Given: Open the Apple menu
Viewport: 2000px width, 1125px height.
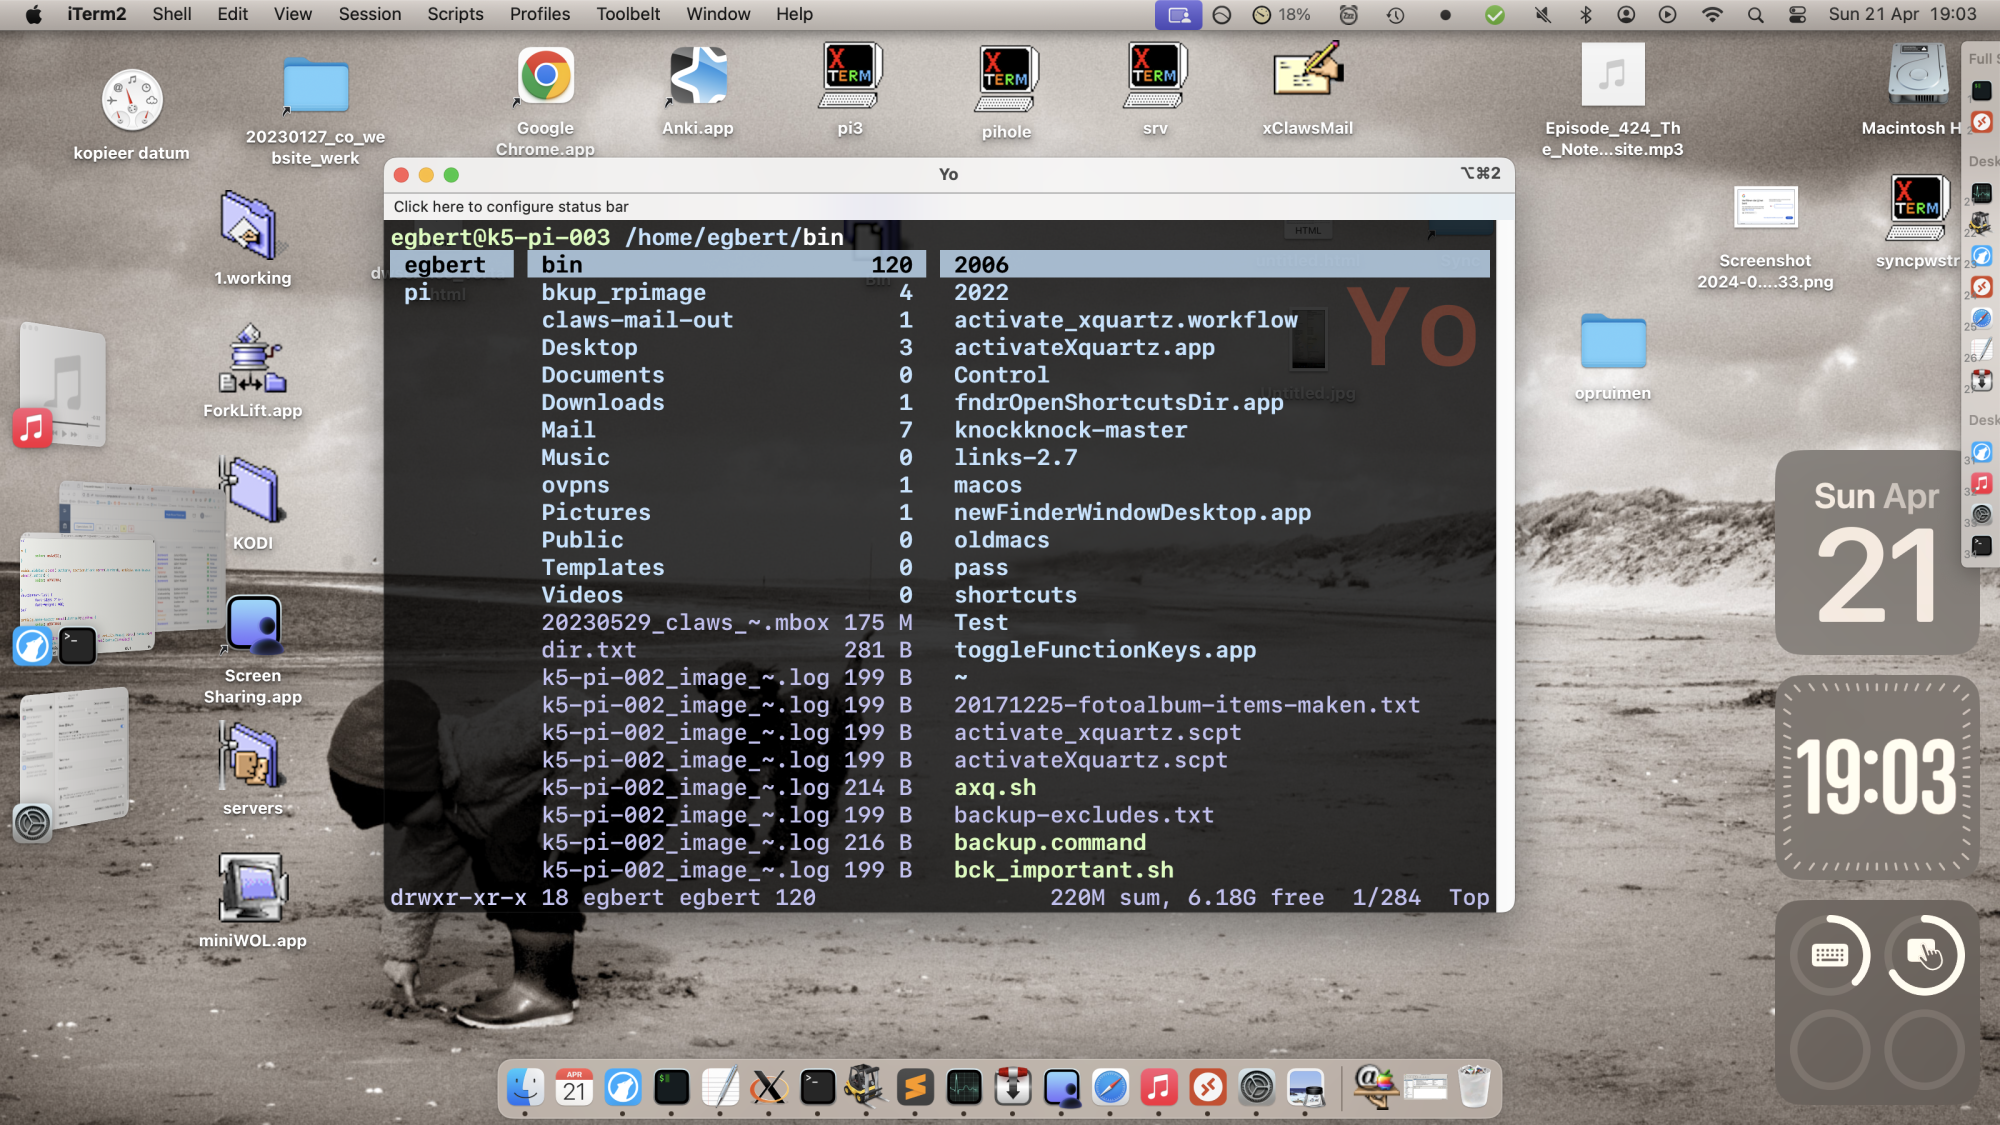Looking at the screenshot, I should (x=33, y=14).
